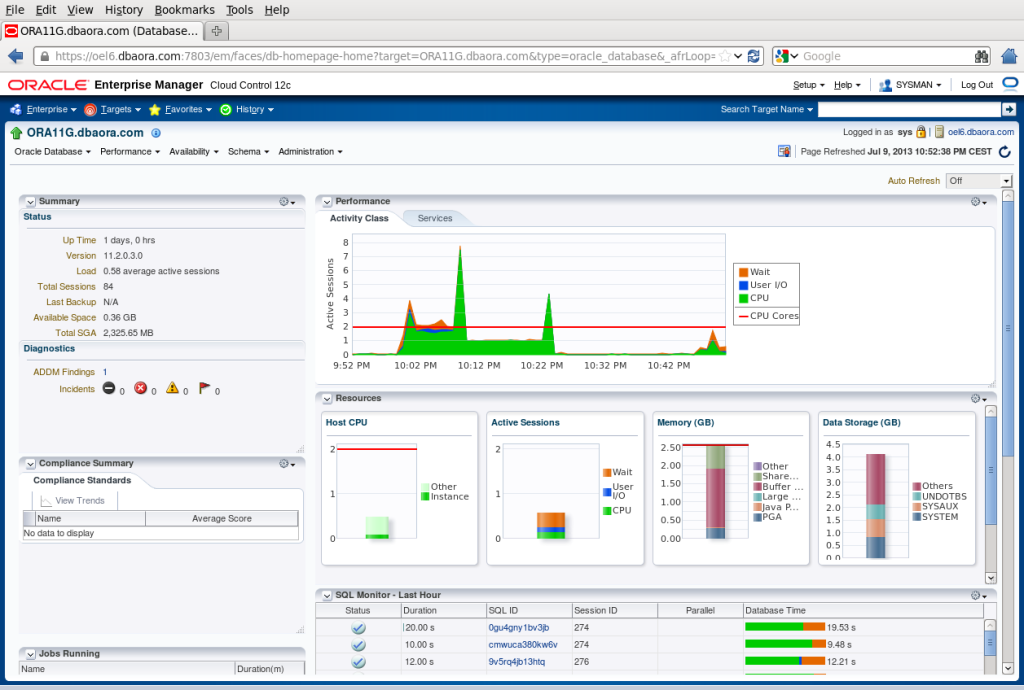Open the oel6.dbaora.com host link
The image size is (1024, 690).
pos(981,132)
